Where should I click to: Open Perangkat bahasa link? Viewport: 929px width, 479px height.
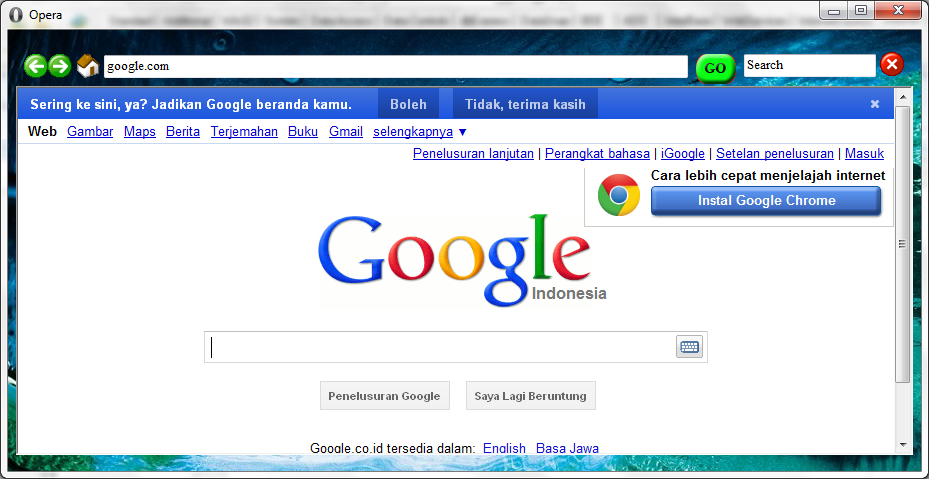(597, 154)
